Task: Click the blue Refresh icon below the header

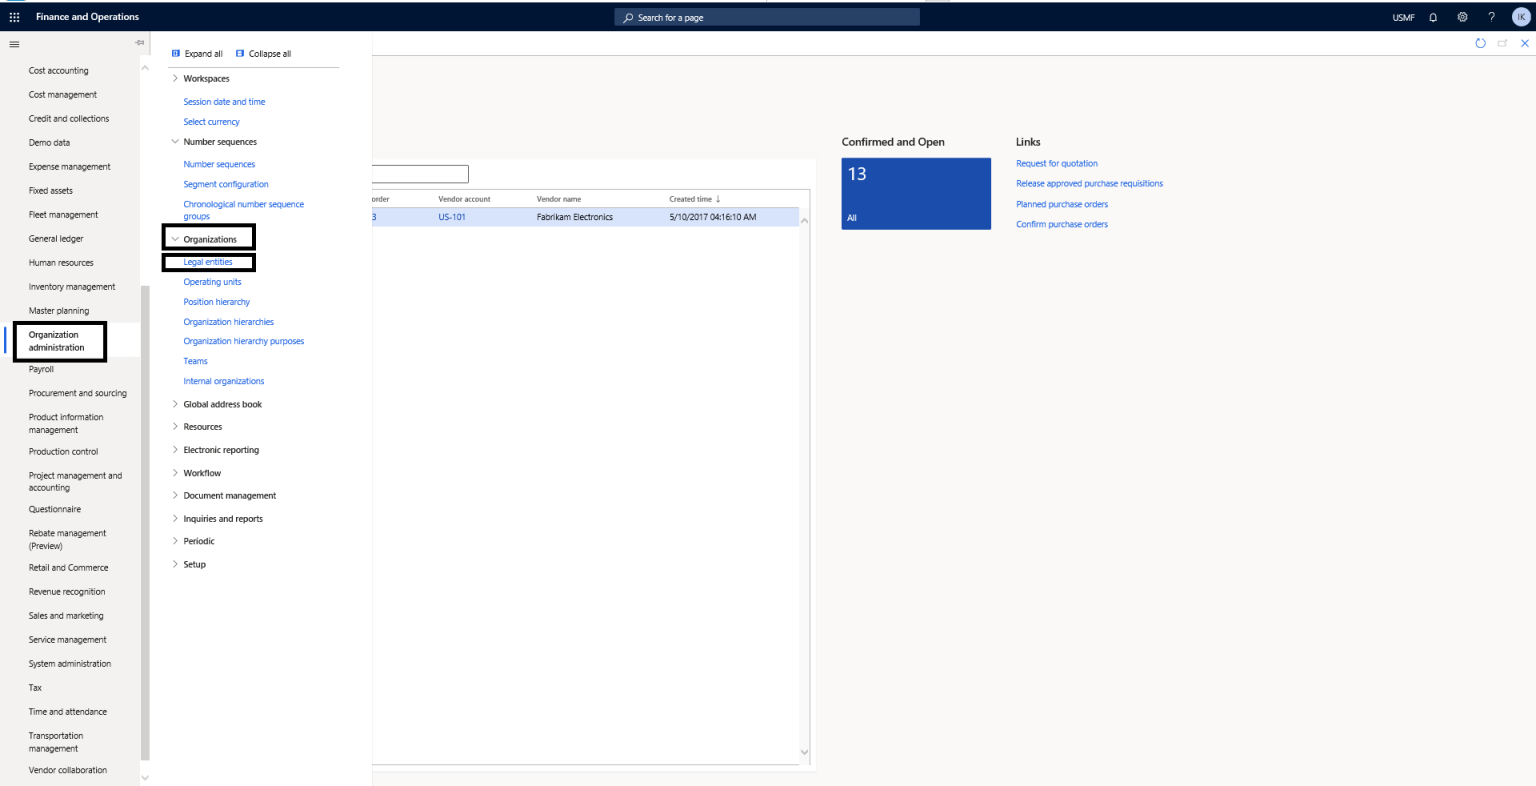Action: pyautogui.click(x=1480, y=43)
